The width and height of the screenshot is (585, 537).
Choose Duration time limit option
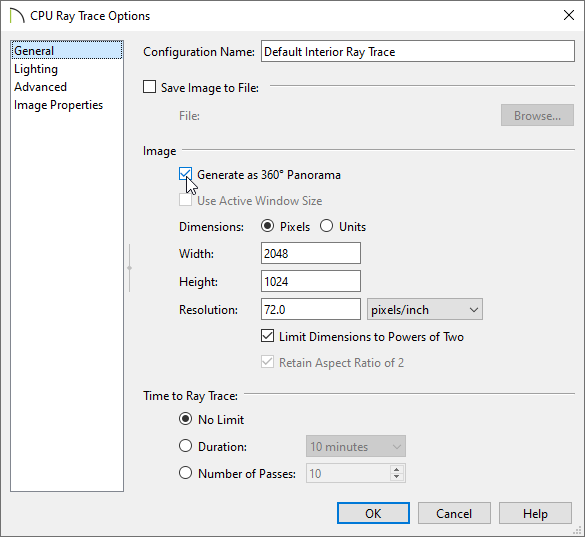(185, 446)
